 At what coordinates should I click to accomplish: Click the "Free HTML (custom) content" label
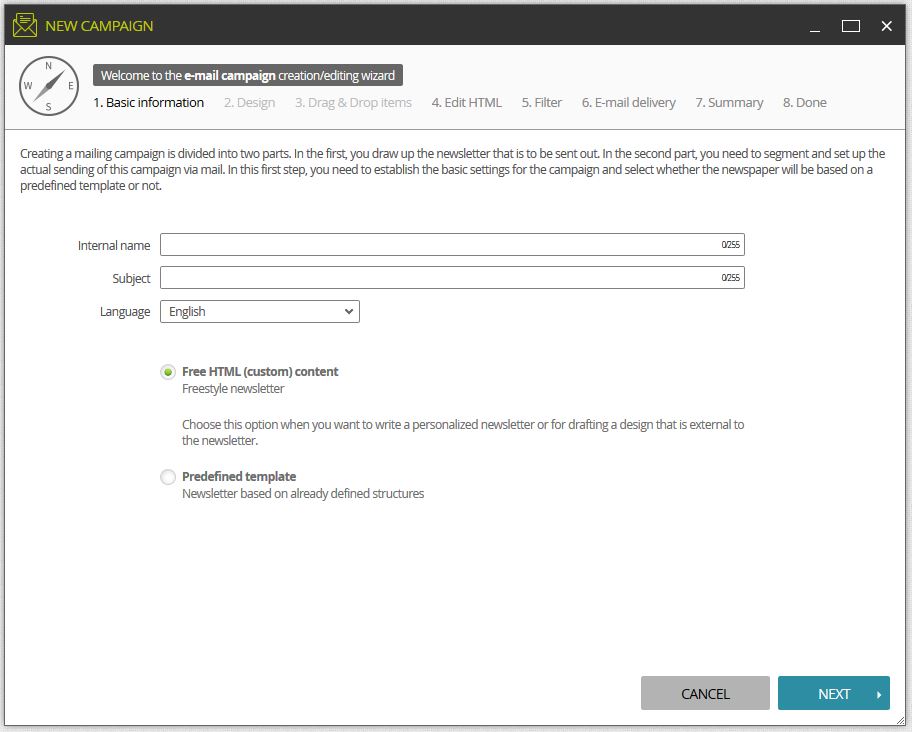point(260,372)
